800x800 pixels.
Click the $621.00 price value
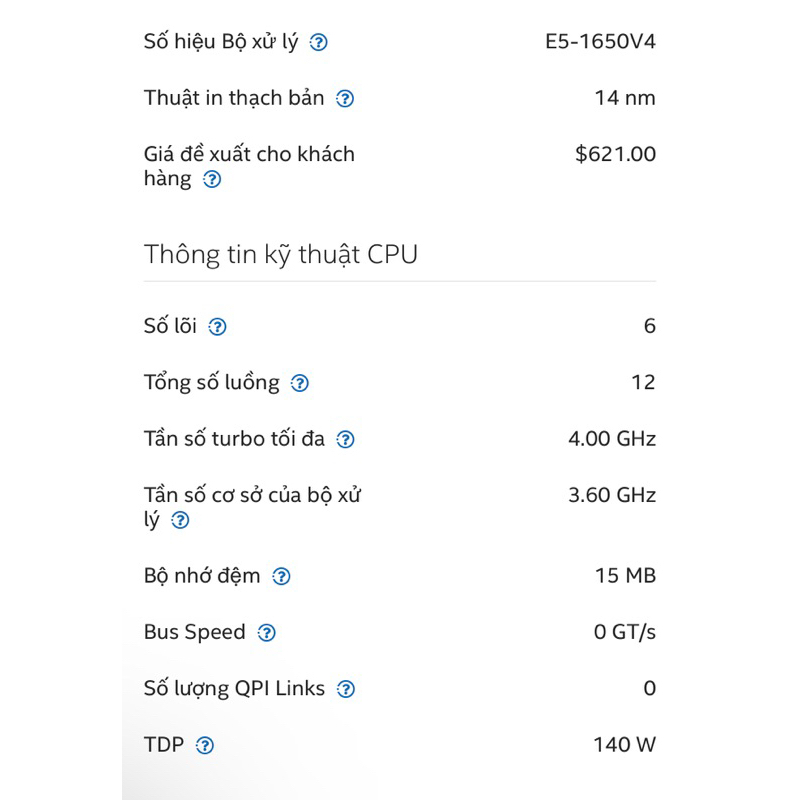tap(615, 154)
